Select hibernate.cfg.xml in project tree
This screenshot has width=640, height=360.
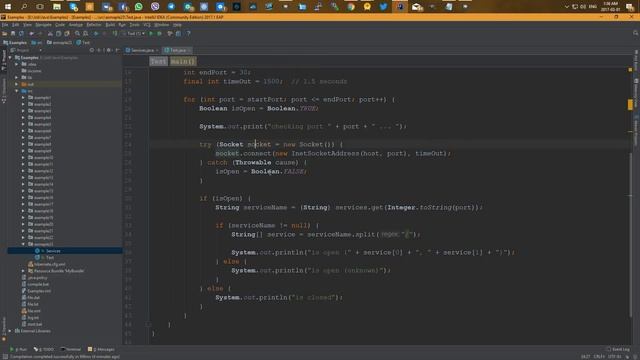coord(46,264)
